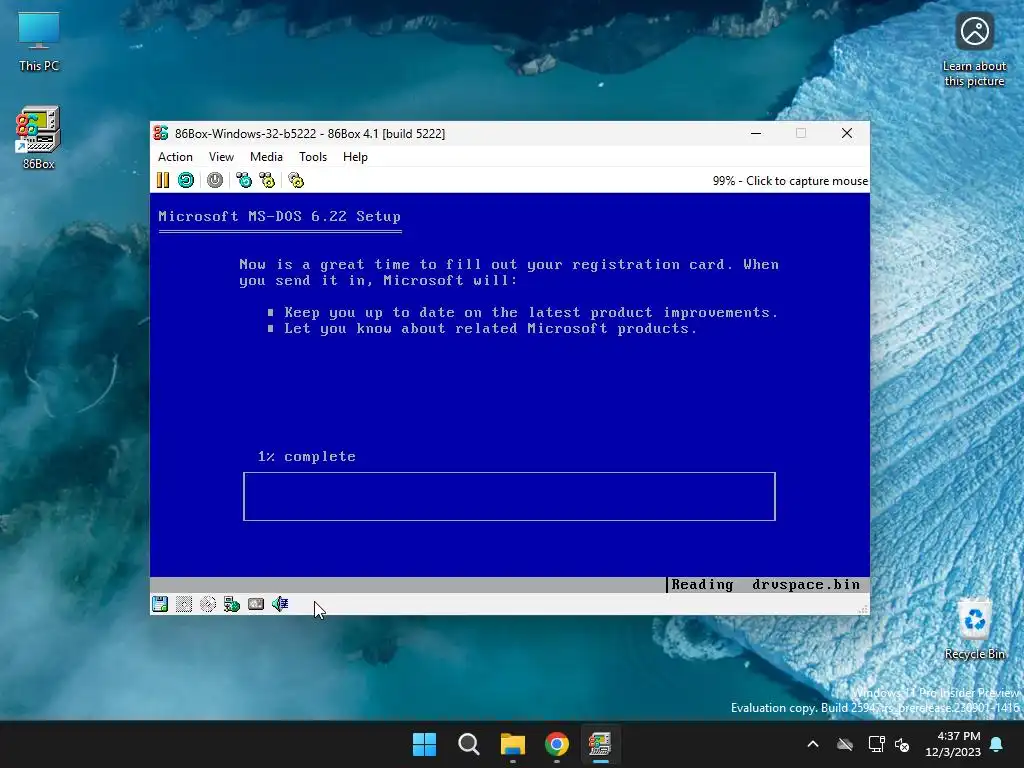The width and height of the screenshot is (1024, 768).
Task: Open File Explorer from taskbar
Action: coord(513,744)
